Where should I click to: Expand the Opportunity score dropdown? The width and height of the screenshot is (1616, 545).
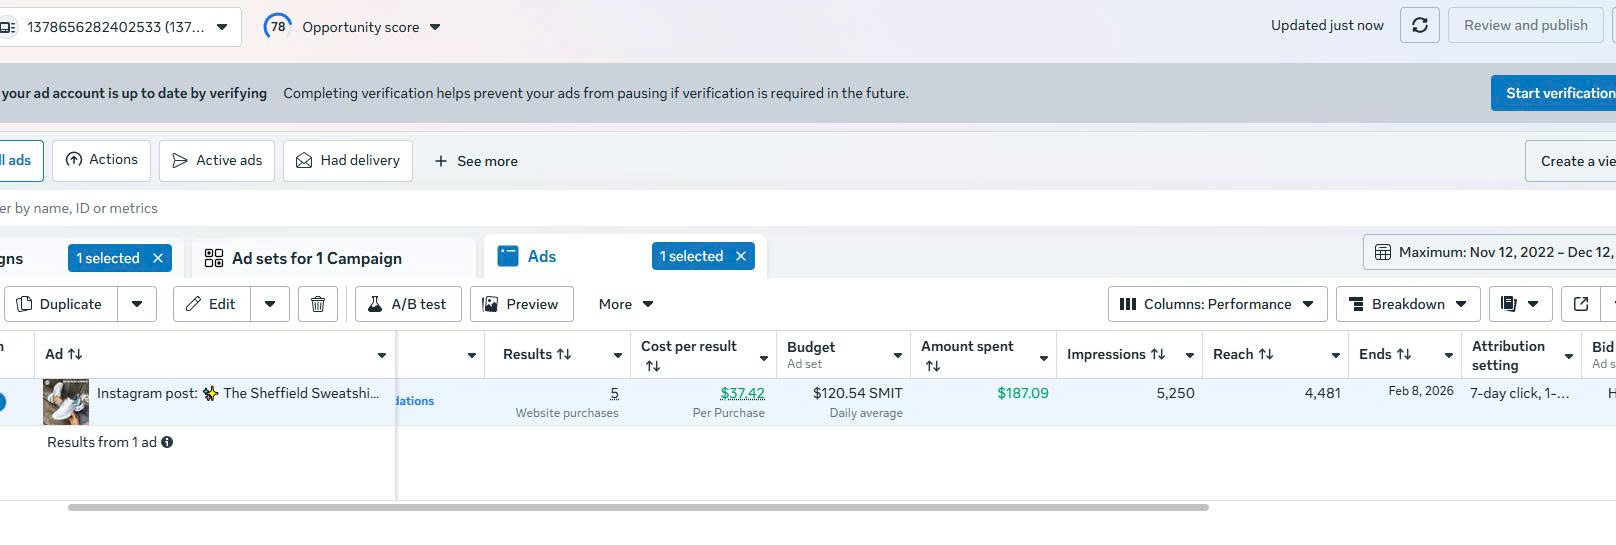click(x=435, y=27)
